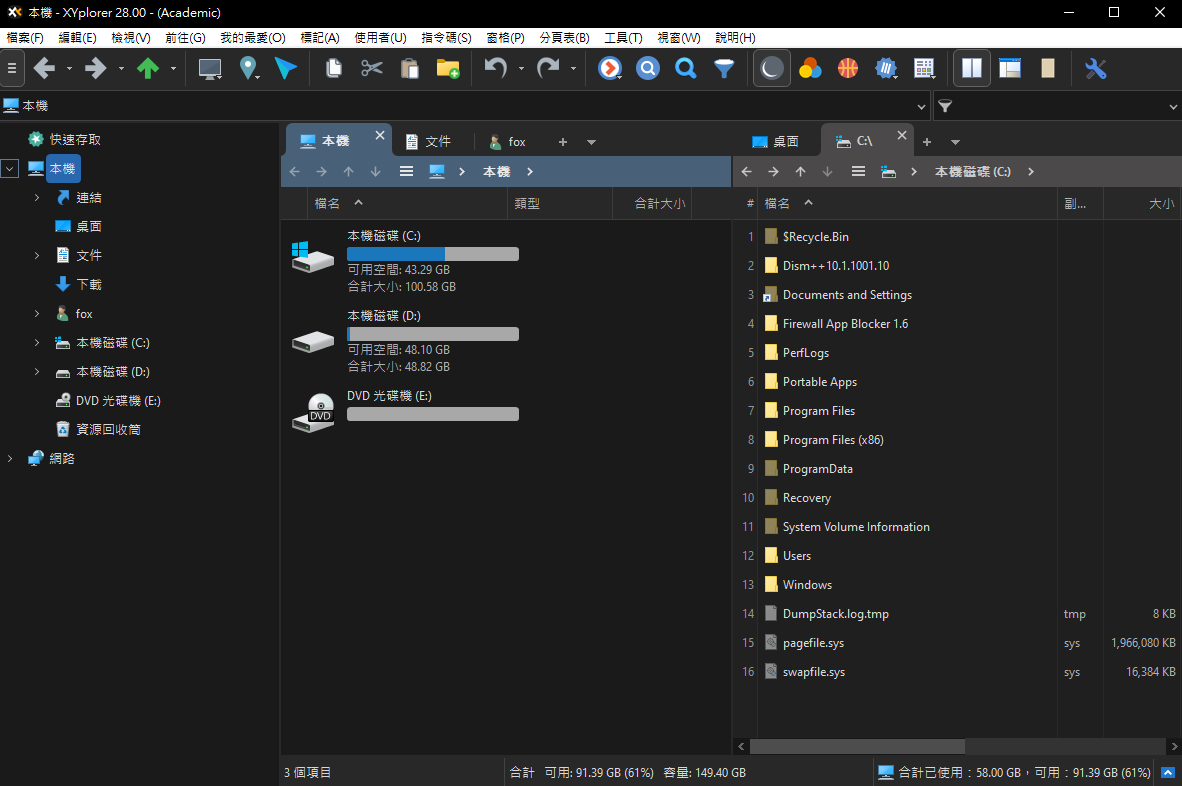The height and width of the screenshot is (786, 1182).
Task: Expand the 網路 node in the tree
Action: [x=10, y=459]
